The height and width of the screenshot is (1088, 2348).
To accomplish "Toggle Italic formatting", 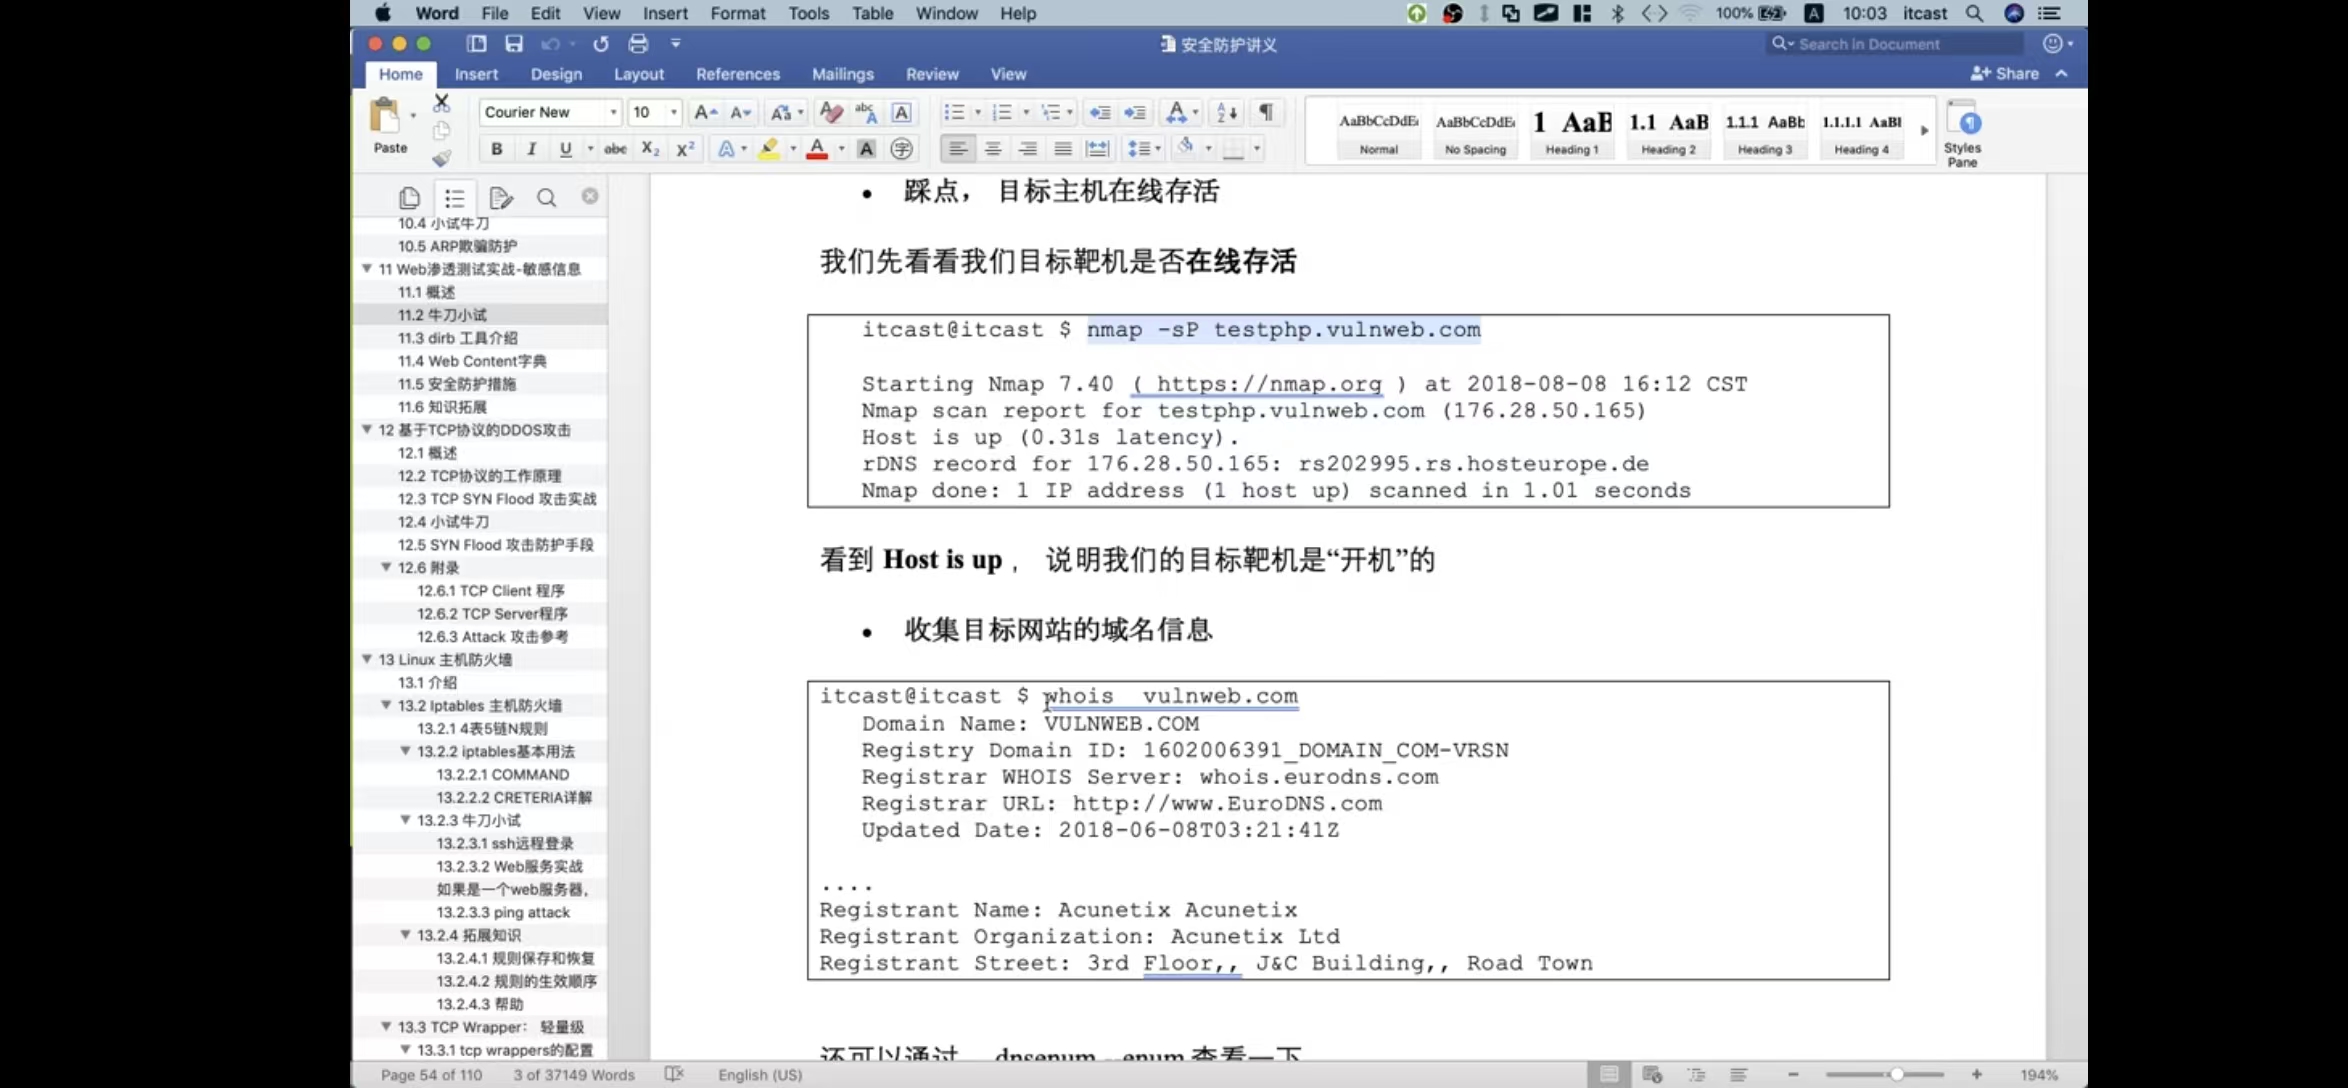I will 531,149.
